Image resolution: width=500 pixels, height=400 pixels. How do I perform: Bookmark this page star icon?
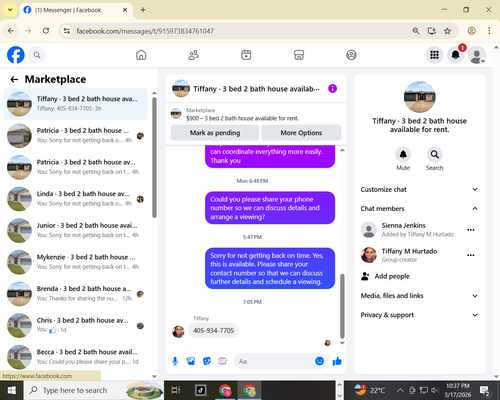click(x=447, y=31)
